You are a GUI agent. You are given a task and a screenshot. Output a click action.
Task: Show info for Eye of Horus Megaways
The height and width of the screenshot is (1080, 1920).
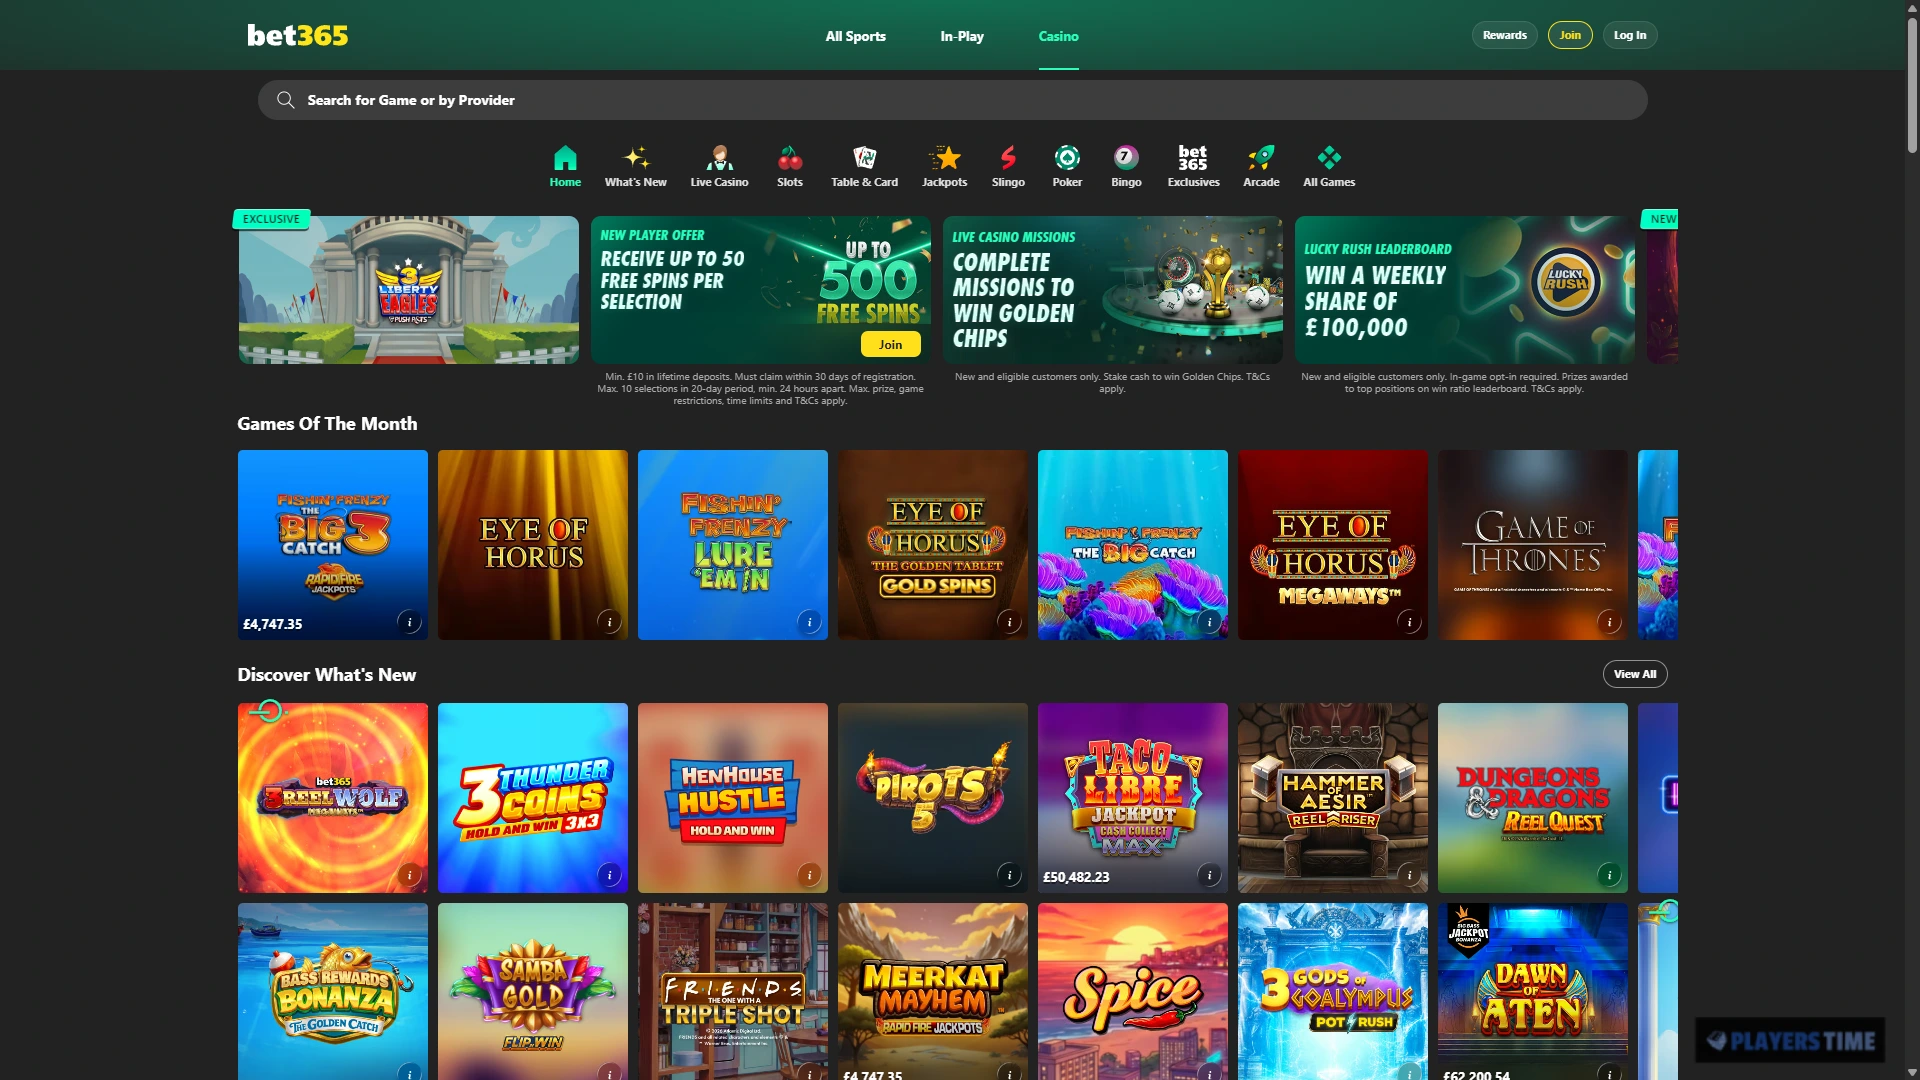pos(1409,622)
